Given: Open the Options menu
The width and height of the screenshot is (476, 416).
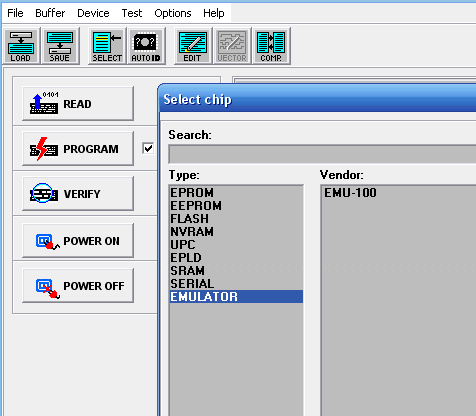Looking at the screenshot, I should [173, 13].
